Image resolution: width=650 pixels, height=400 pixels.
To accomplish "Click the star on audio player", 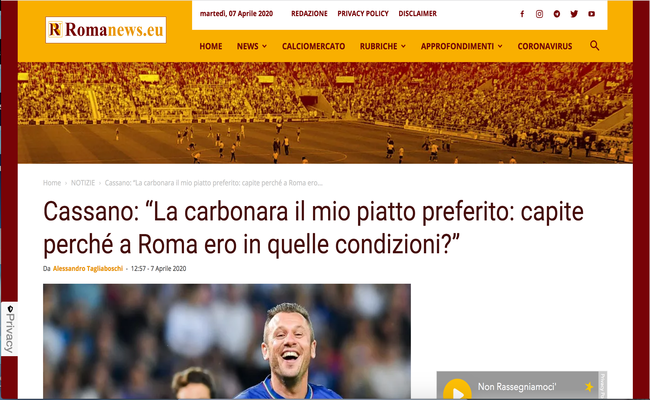I will [x=589, y=386].
